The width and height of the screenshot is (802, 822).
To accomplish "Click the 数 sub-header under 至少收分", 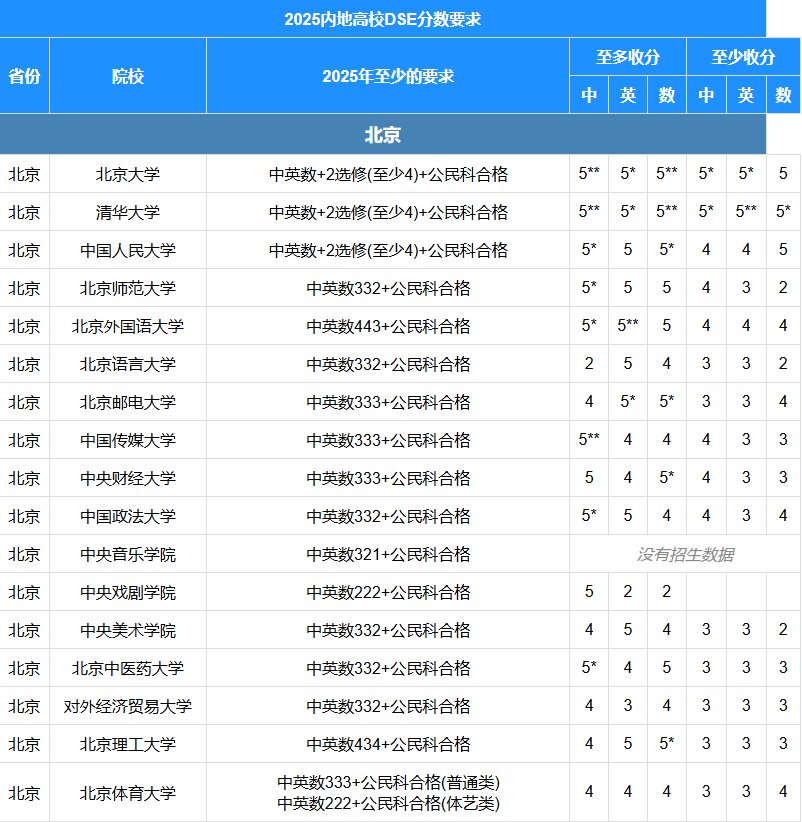I will 783,97.
